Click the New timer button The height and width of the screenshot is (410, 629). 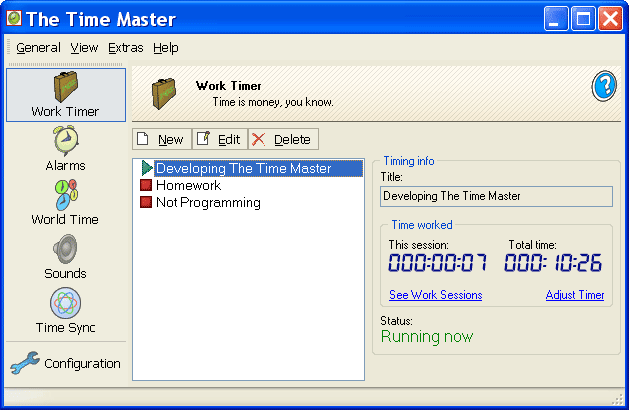coord(161,140)
